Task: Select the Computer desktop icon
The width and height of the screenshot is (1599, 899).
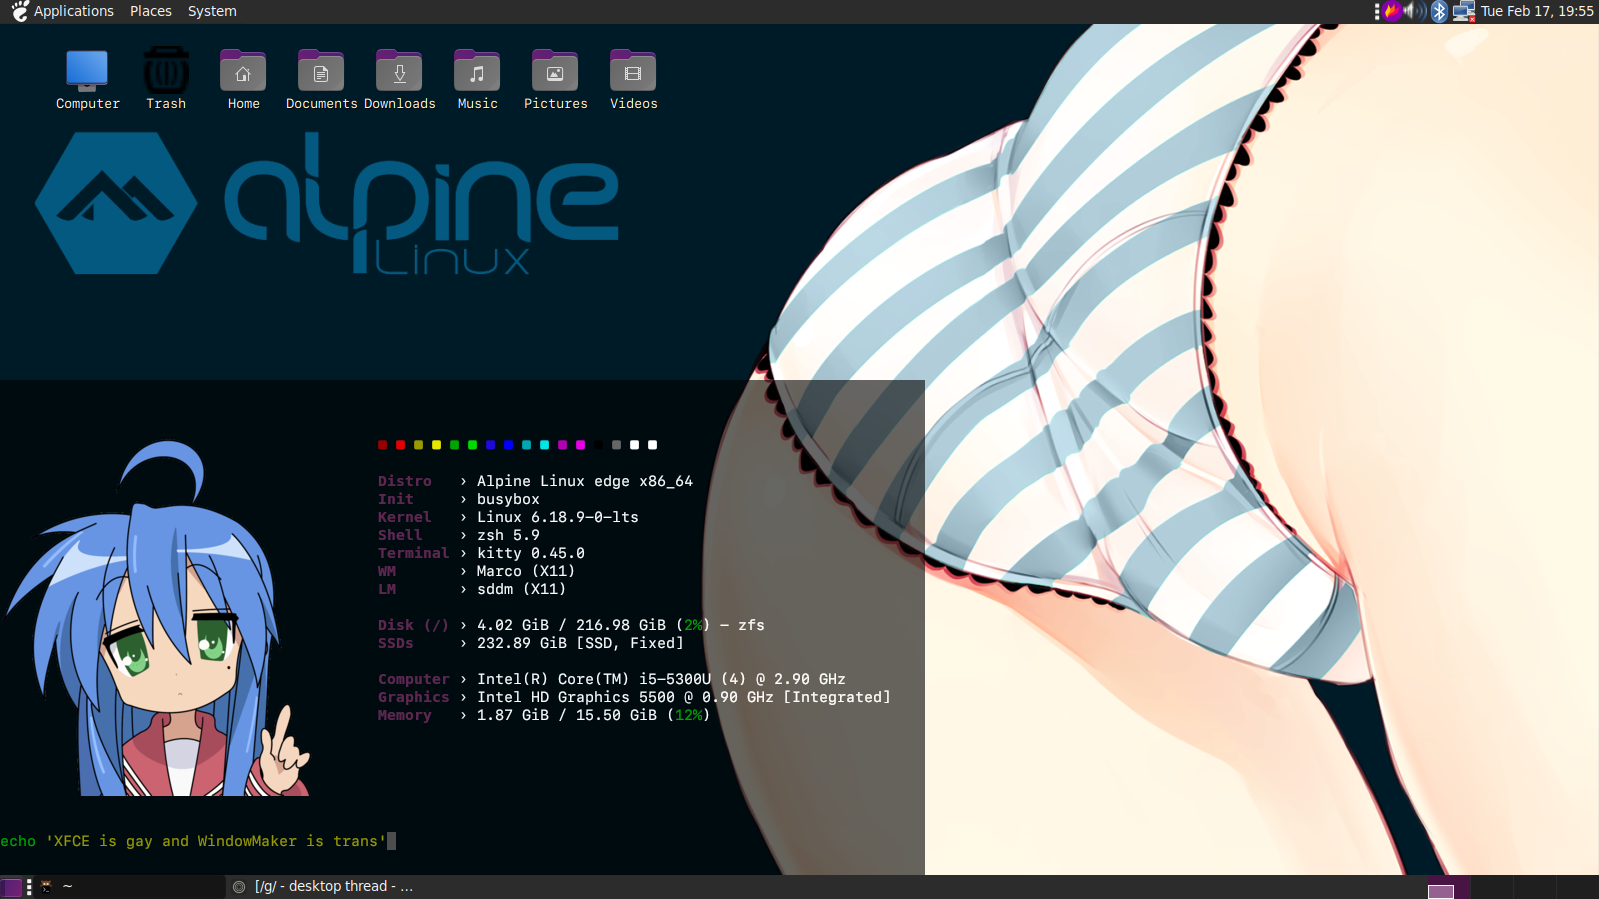Action: click(x=87, y=80)
